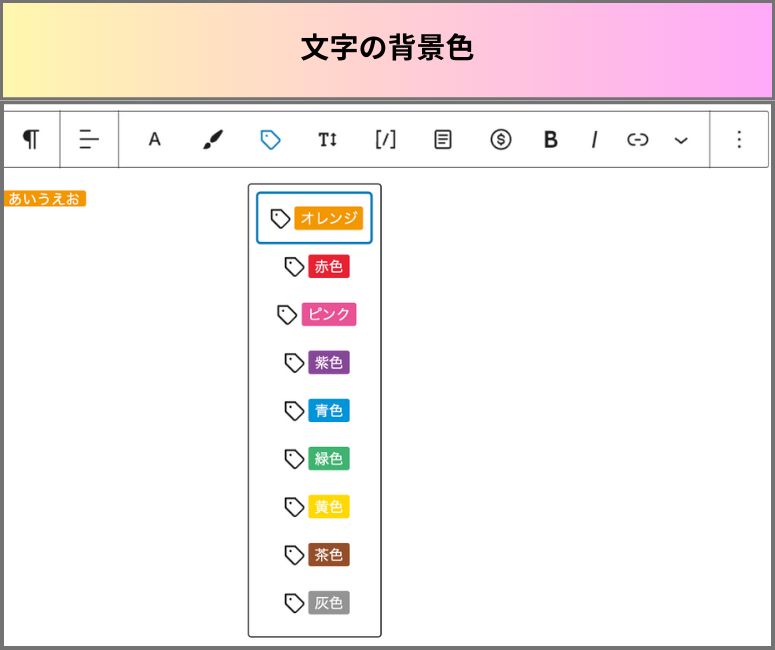Open the block options three-dot menu

(739, 139)
